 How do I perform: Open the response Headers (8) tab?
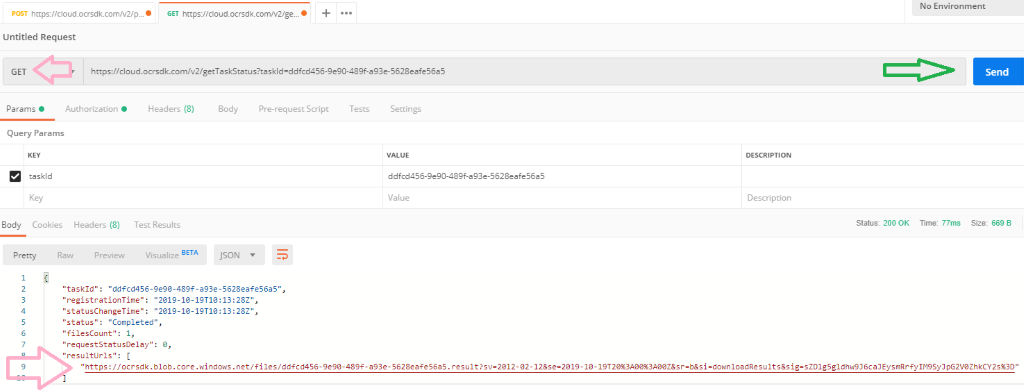click(97, 225)
